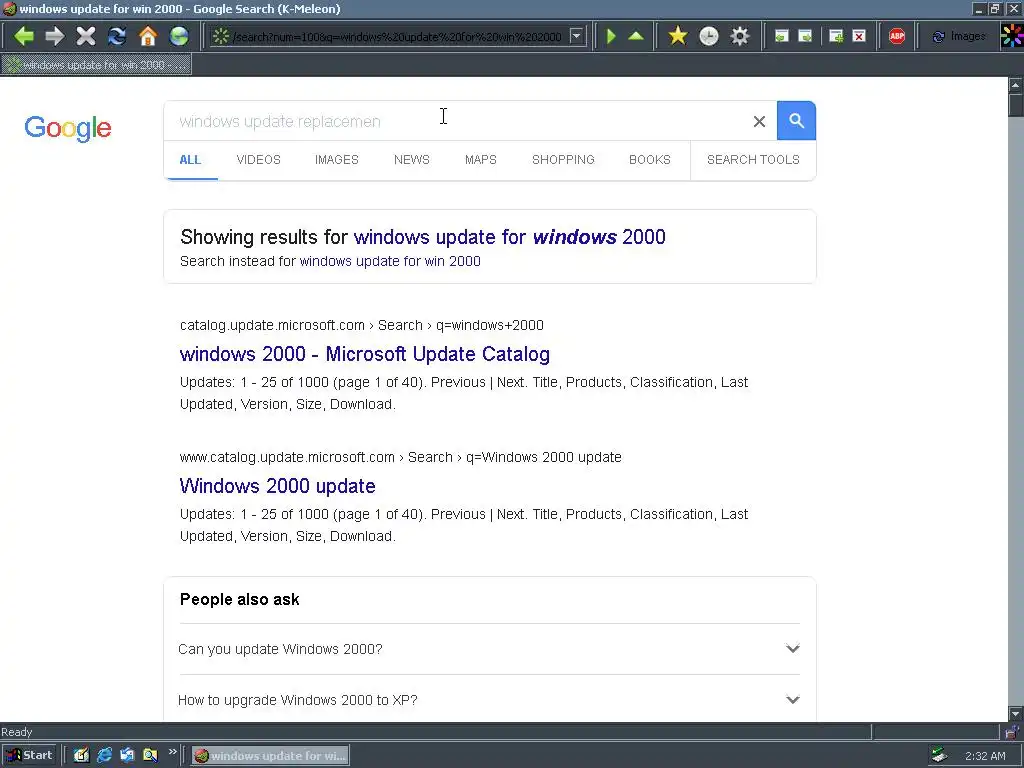Reload the page using the Refresh icon
The image size is (1024, 768).
[117, 36]
